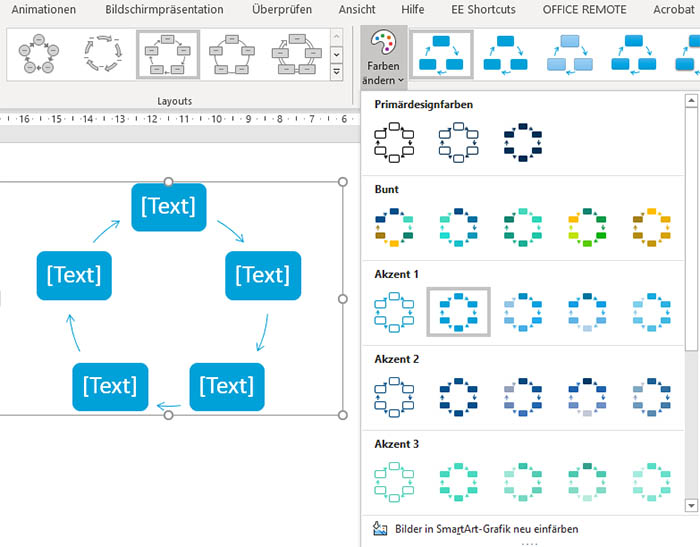Choose fourth Akzent 2 scheme
Viewport: 700px width, 547px height.
coord(587,397)
